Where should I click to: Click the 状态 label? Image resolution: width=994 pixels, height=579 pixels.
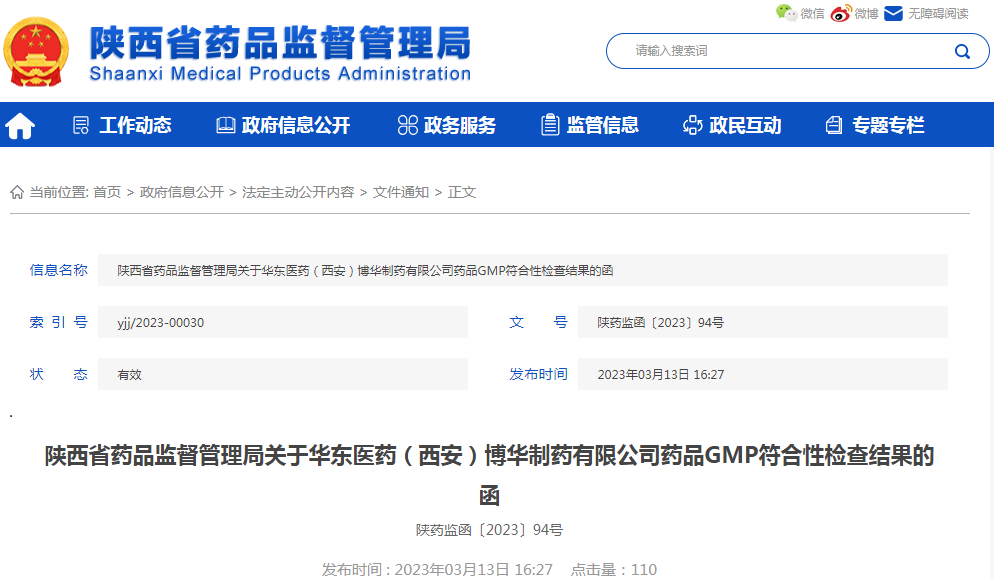[58, 374]
